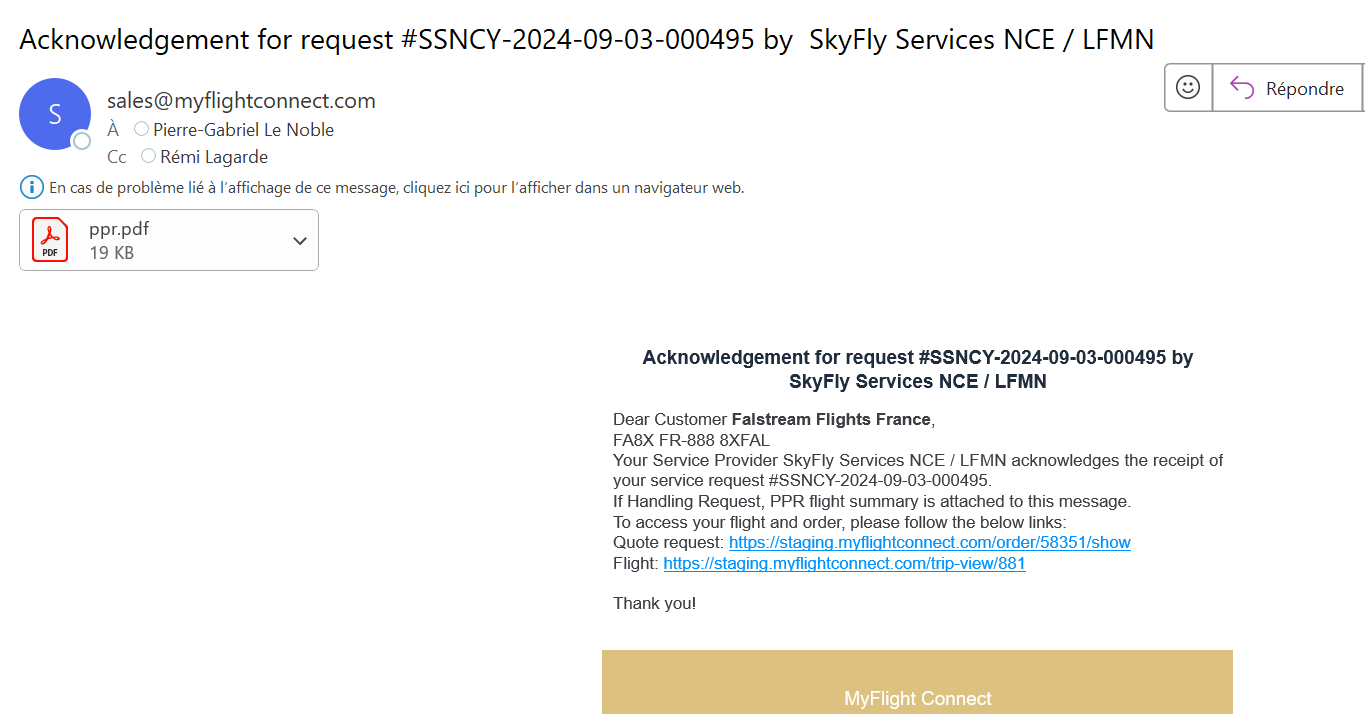Click the Acknowledgement heading in email body

[917, 369]
